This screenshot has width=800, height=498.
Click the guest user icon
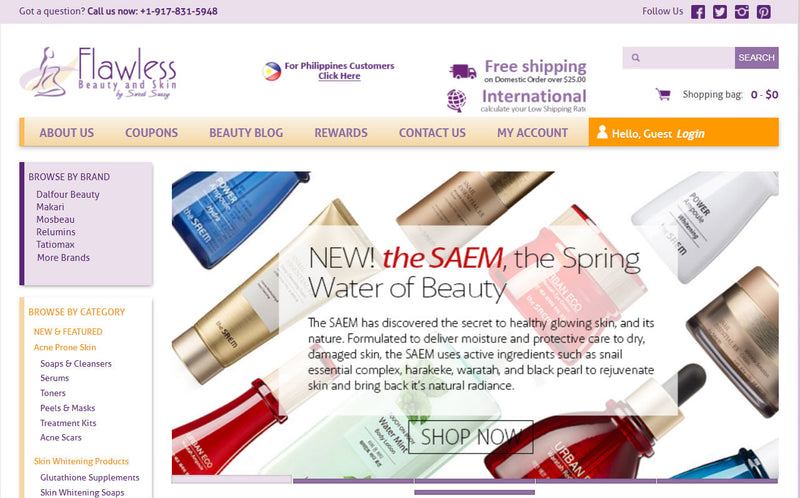(602, 132)
